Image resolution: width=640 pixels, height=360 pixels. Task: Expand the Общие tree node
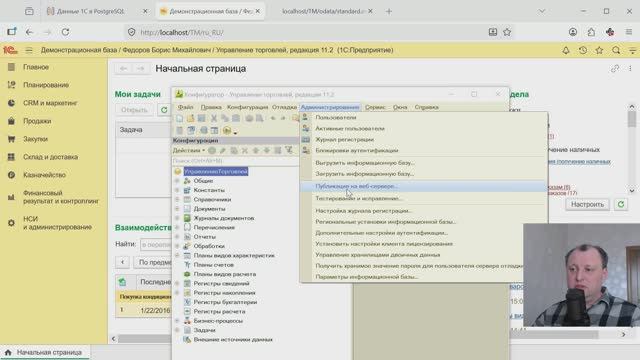(177, 181)
